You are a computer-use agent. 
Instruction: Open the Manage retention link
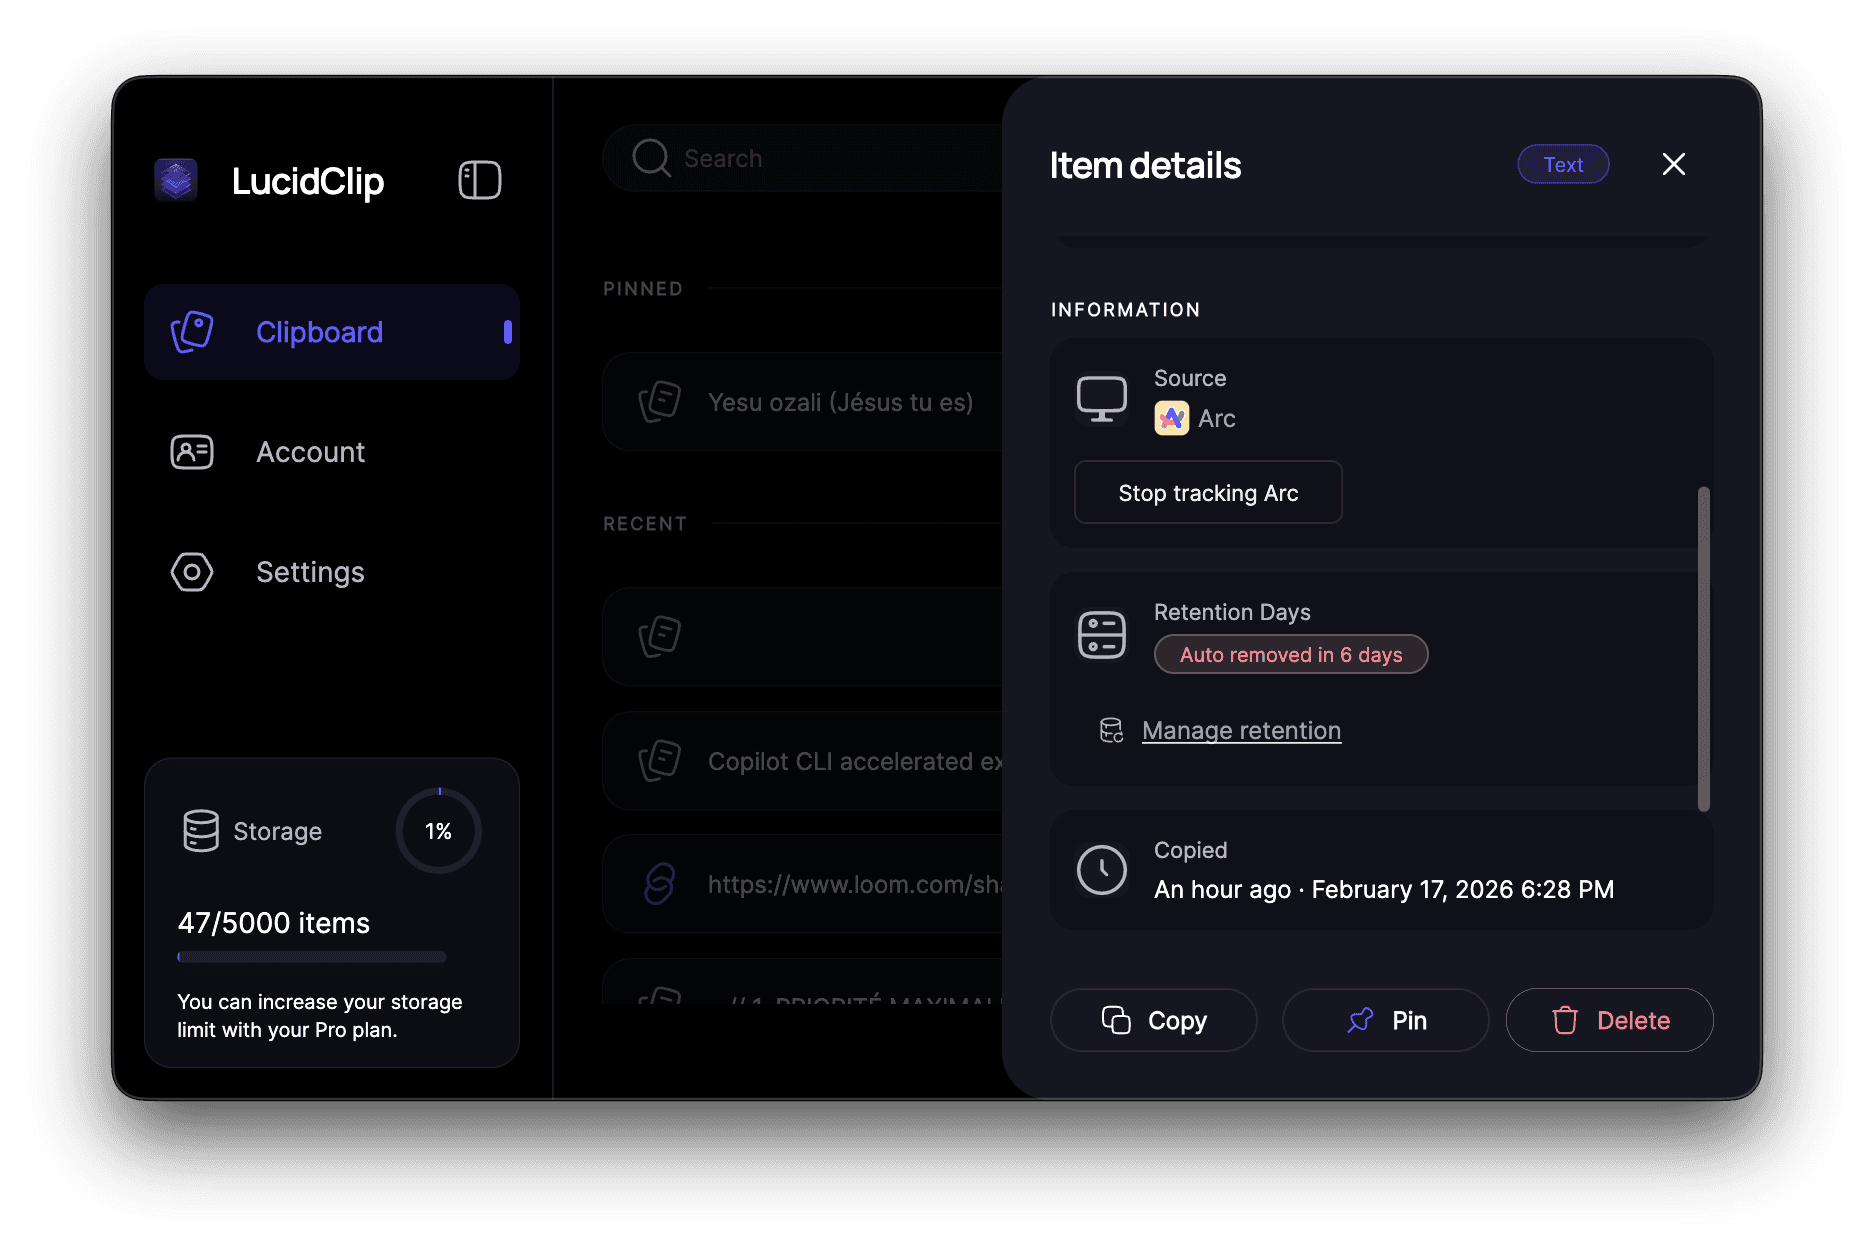tap(1241, 730)
